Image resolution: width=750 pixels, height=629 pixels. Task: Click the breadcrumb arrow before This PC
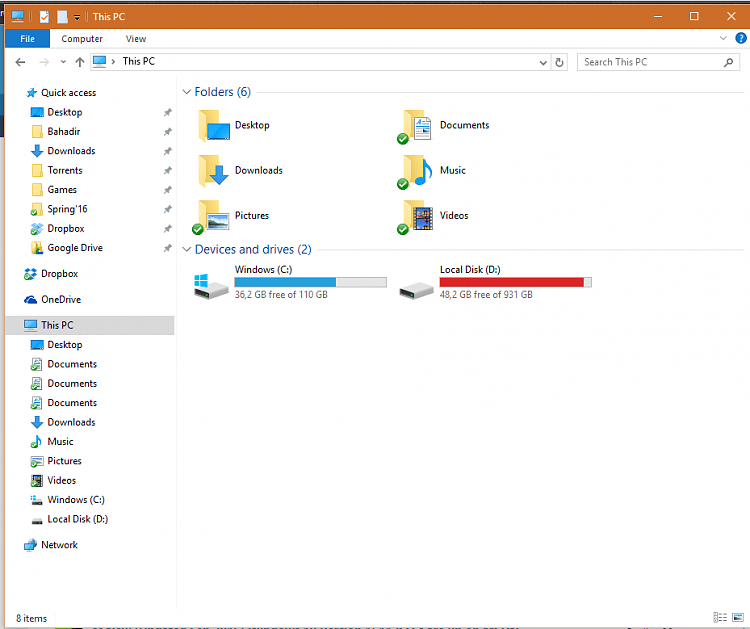(x=113, y=62)
